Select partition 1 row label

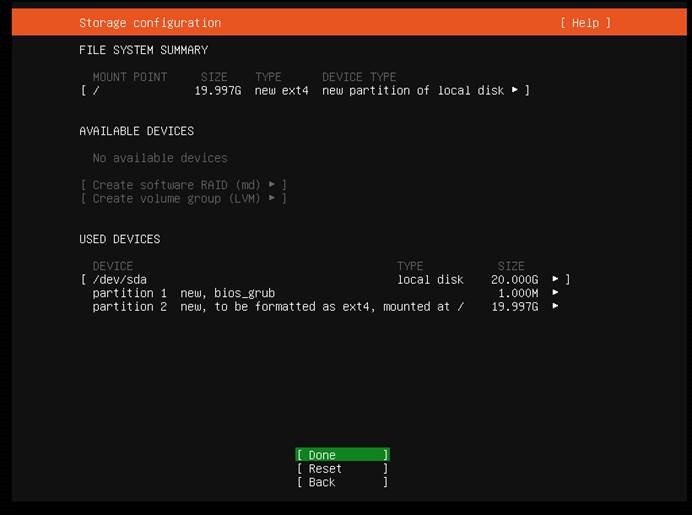(130, 293)
